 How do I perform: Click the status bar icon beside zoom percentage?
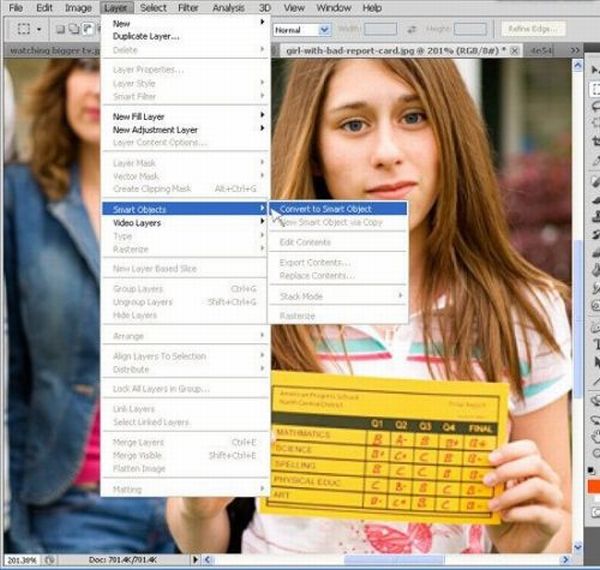[49, 560]
